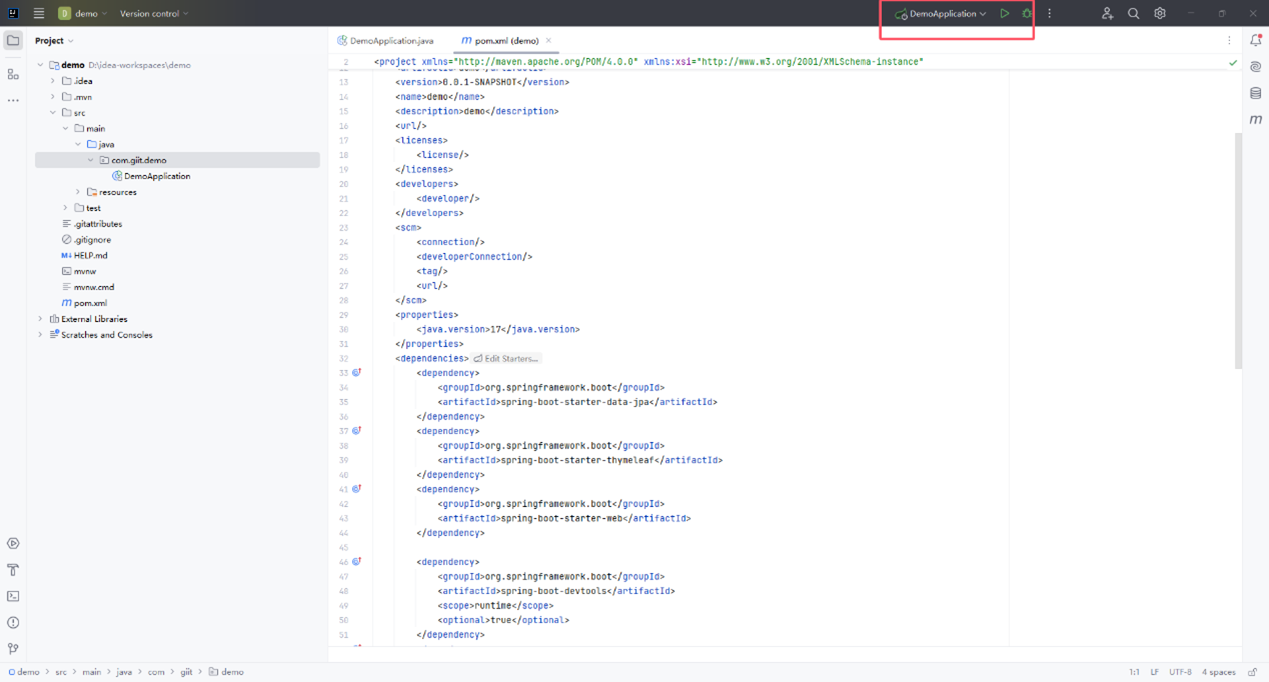Select .gitignore file
Image resolution: width=1269 pixels, height=682 pixels.
click(x=86, y=240)
